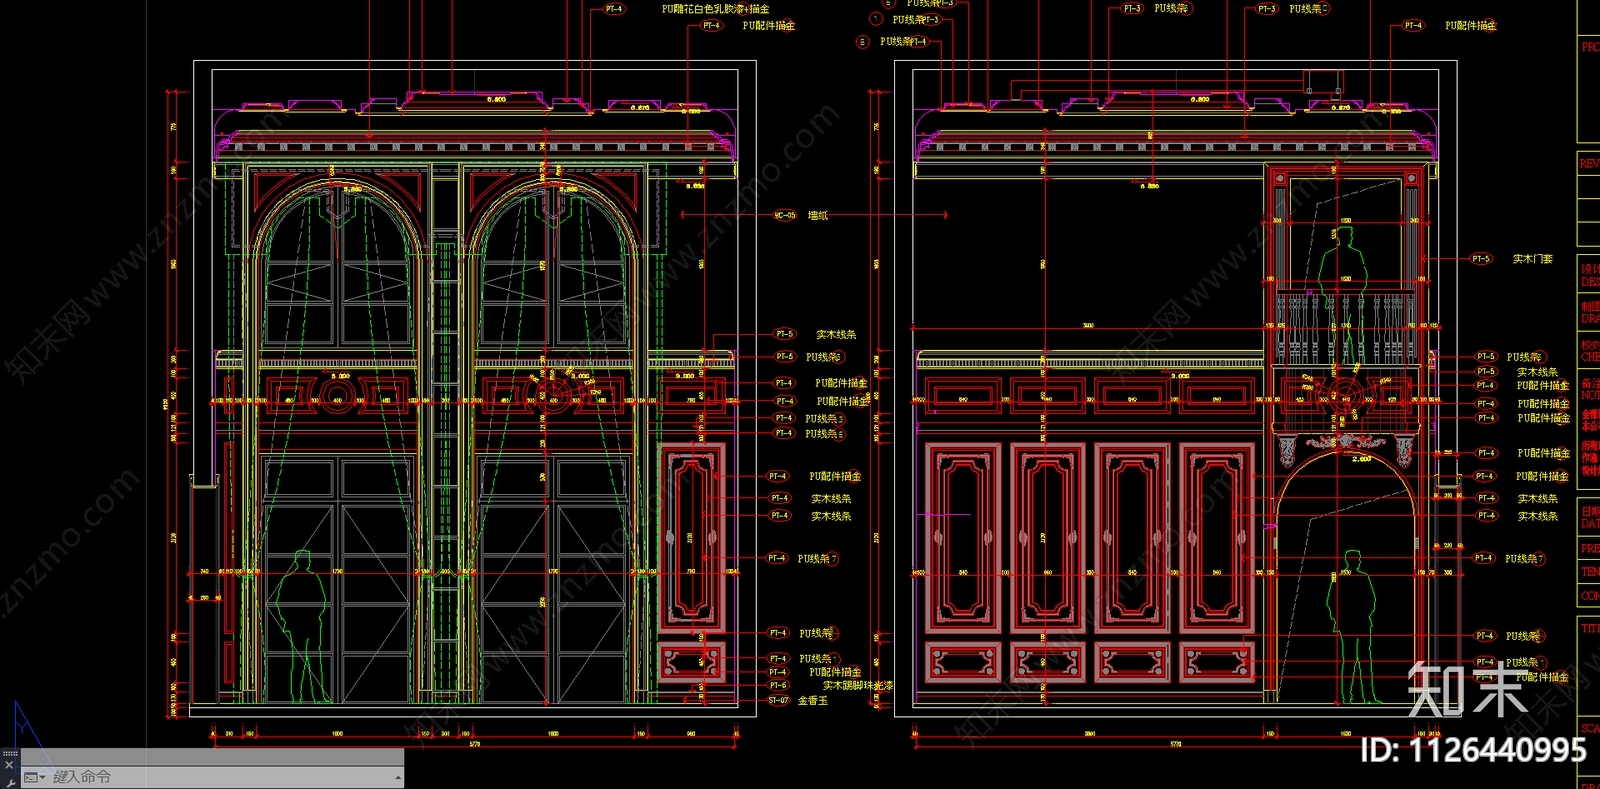This screenshot has width=1600, height=789.
Task: Select the 实木门套 annotation
Action: coord(1532,259)
